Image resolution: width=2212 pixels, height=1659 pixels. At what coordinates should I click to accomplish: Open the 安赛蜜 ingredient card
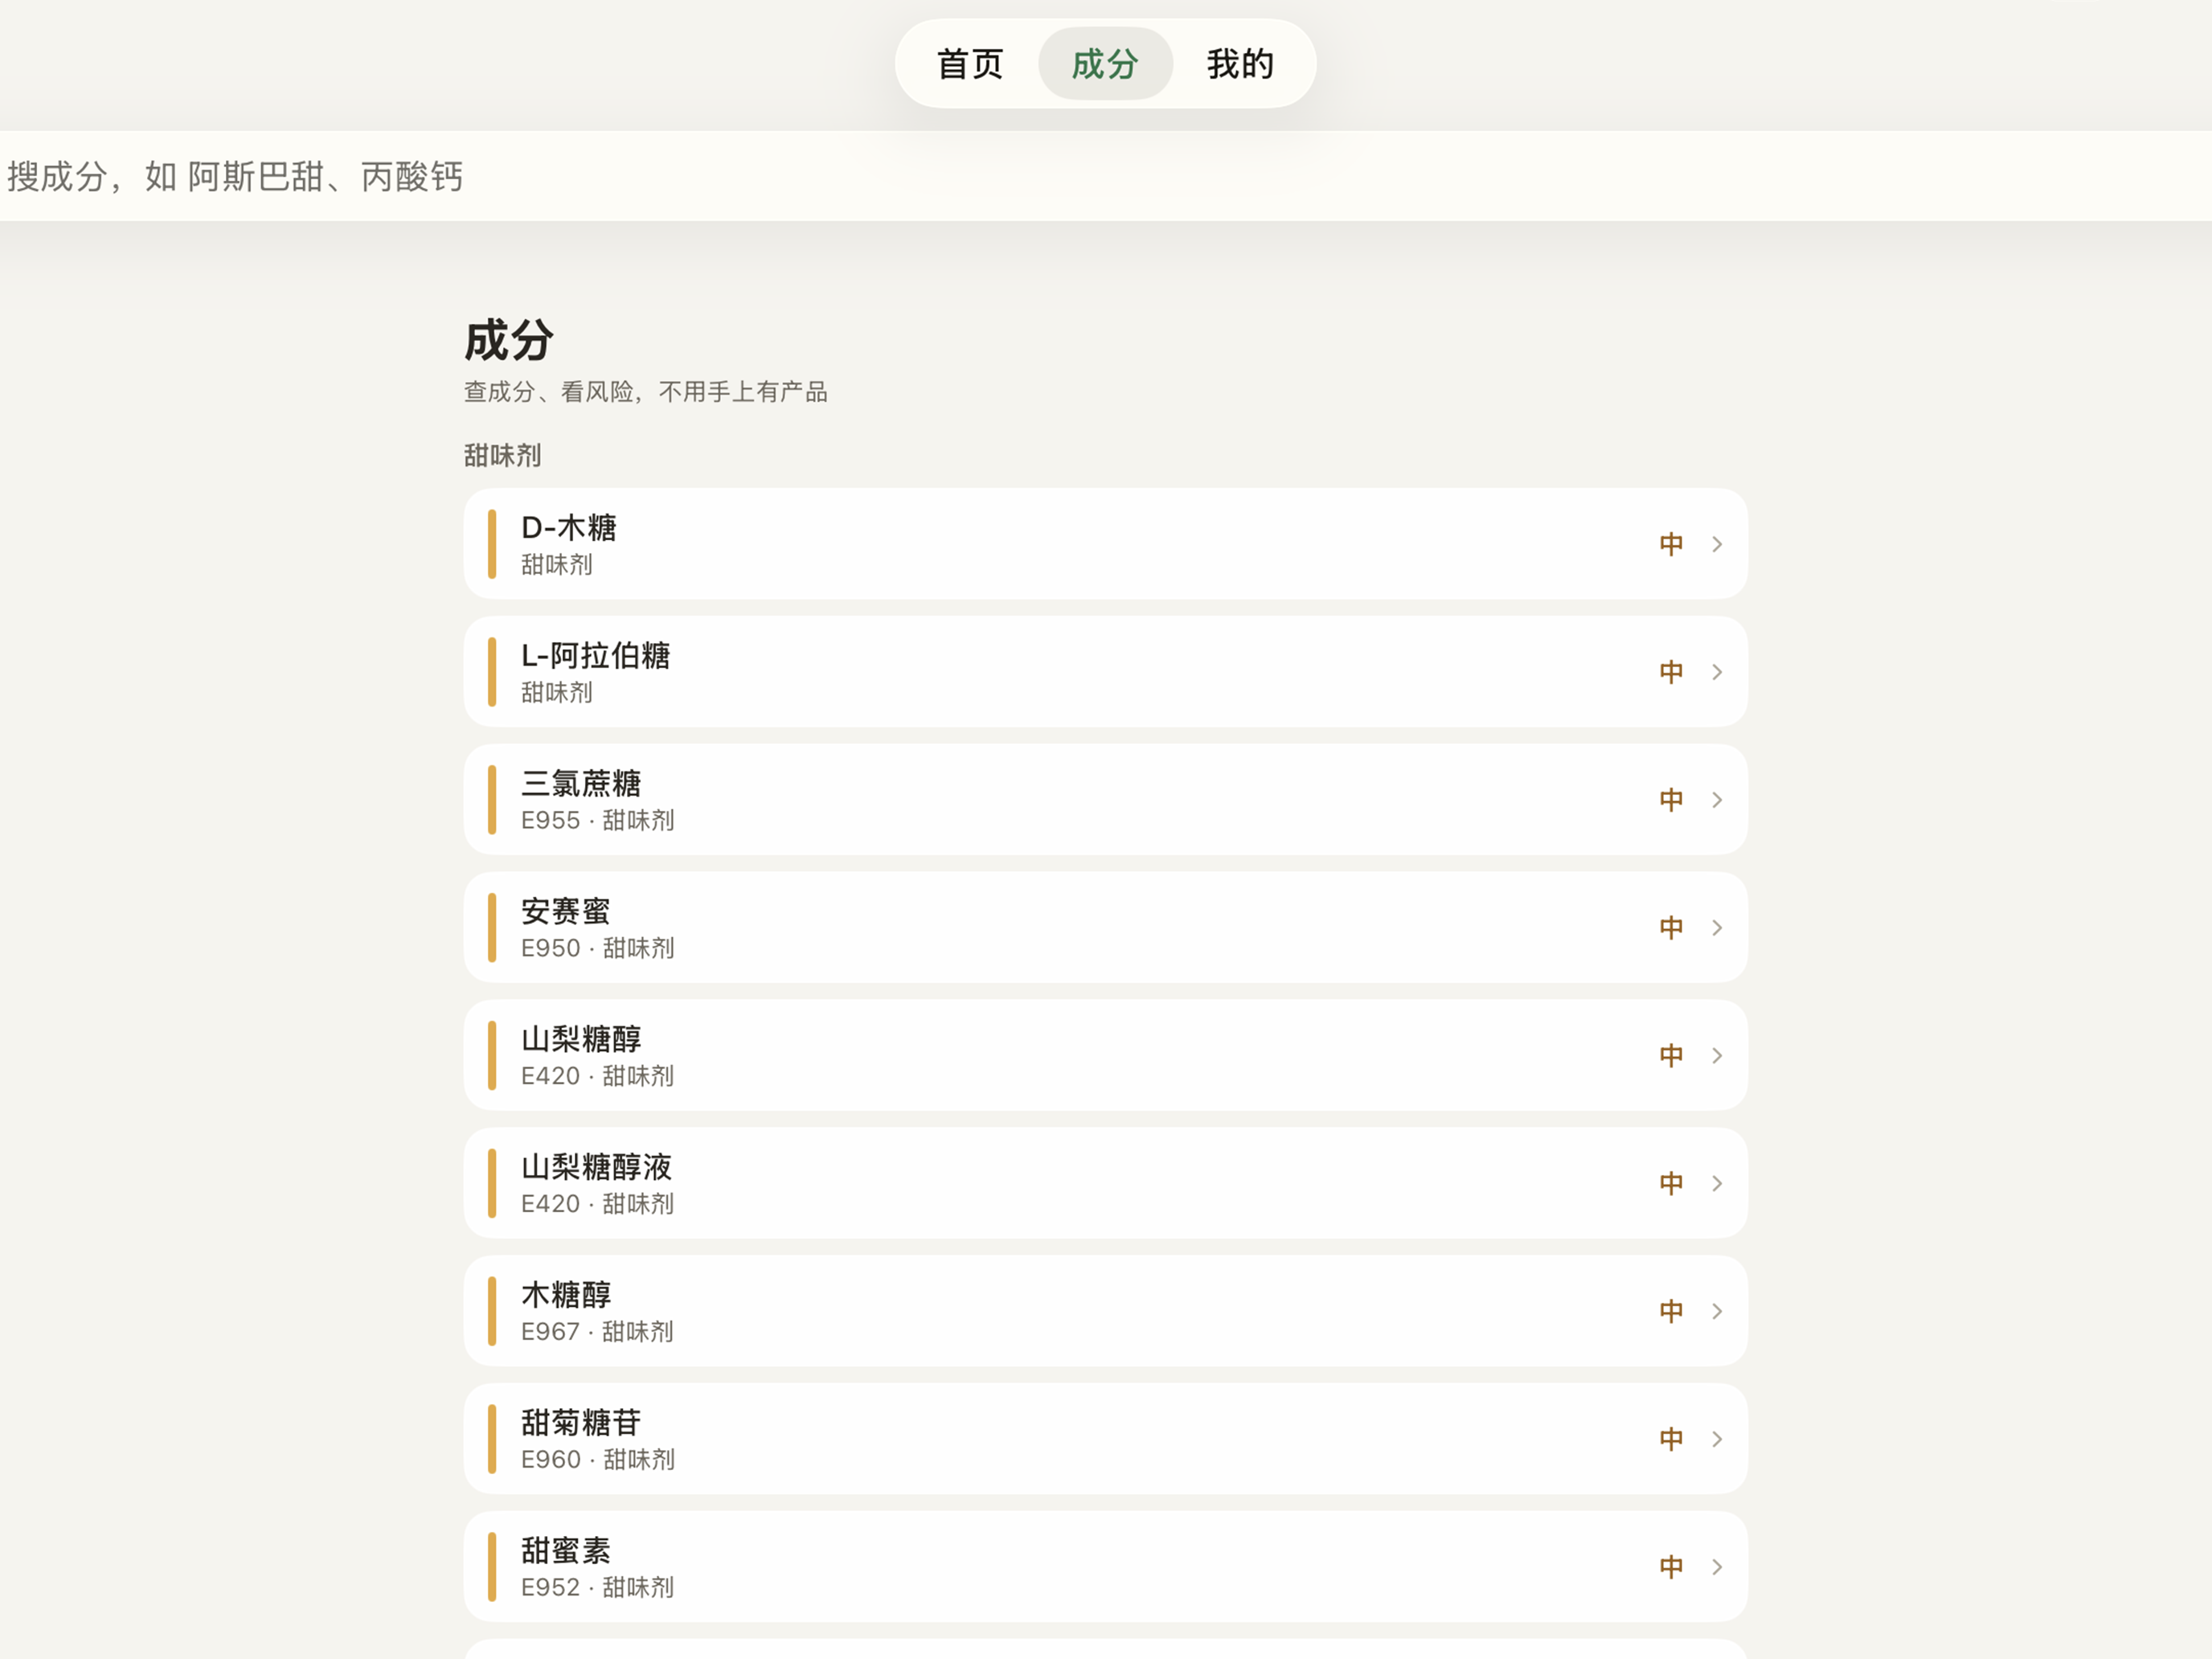(x=1106, y=928)
